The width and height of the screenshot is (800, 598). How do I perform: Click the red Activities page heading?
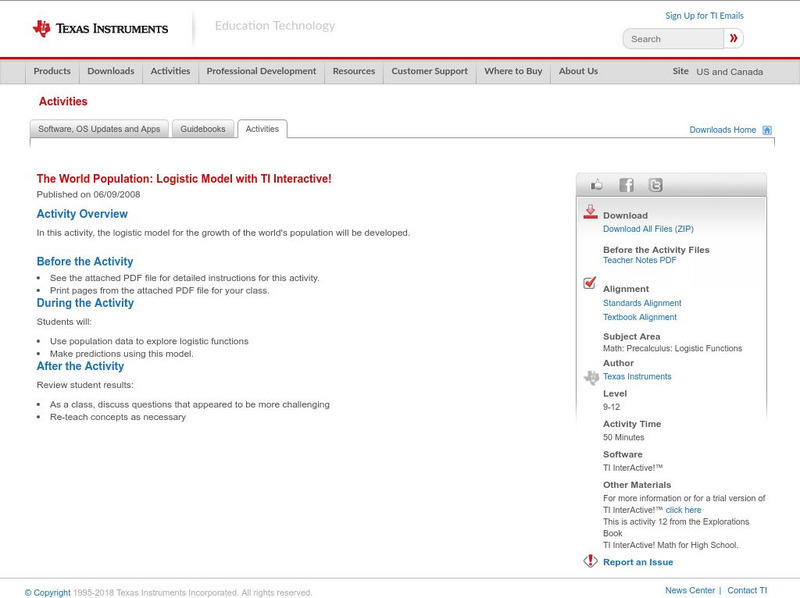(63, 102)
